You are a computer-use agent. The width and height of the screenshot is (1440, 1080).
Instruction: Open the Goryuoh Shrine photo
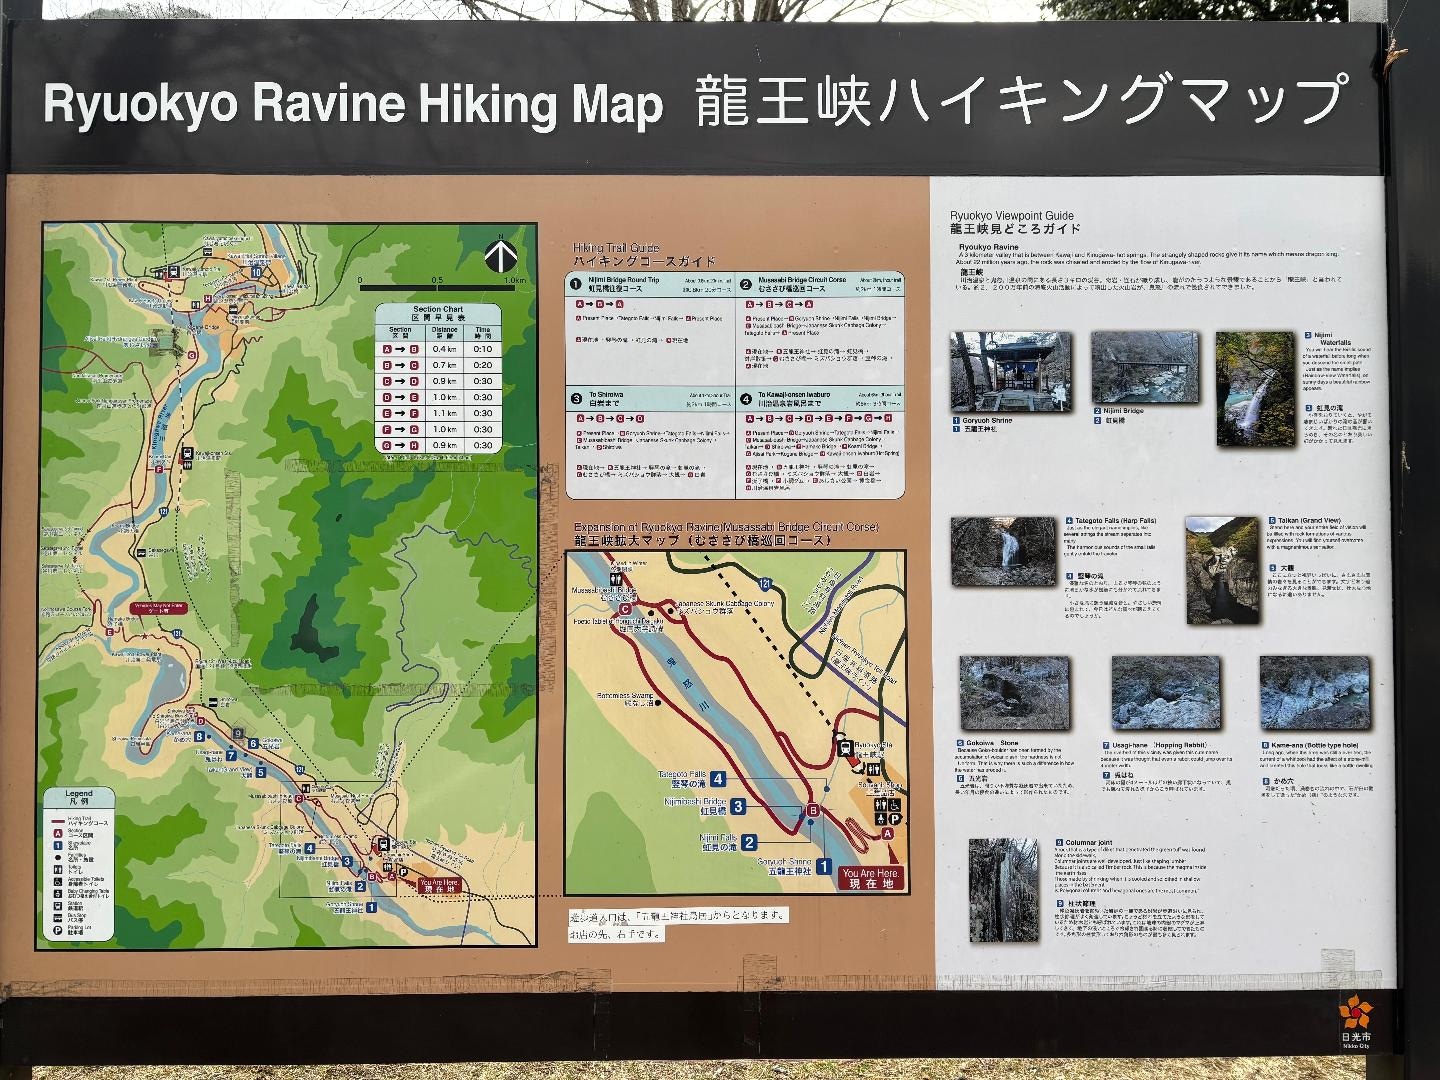(x=1010, y=372)
